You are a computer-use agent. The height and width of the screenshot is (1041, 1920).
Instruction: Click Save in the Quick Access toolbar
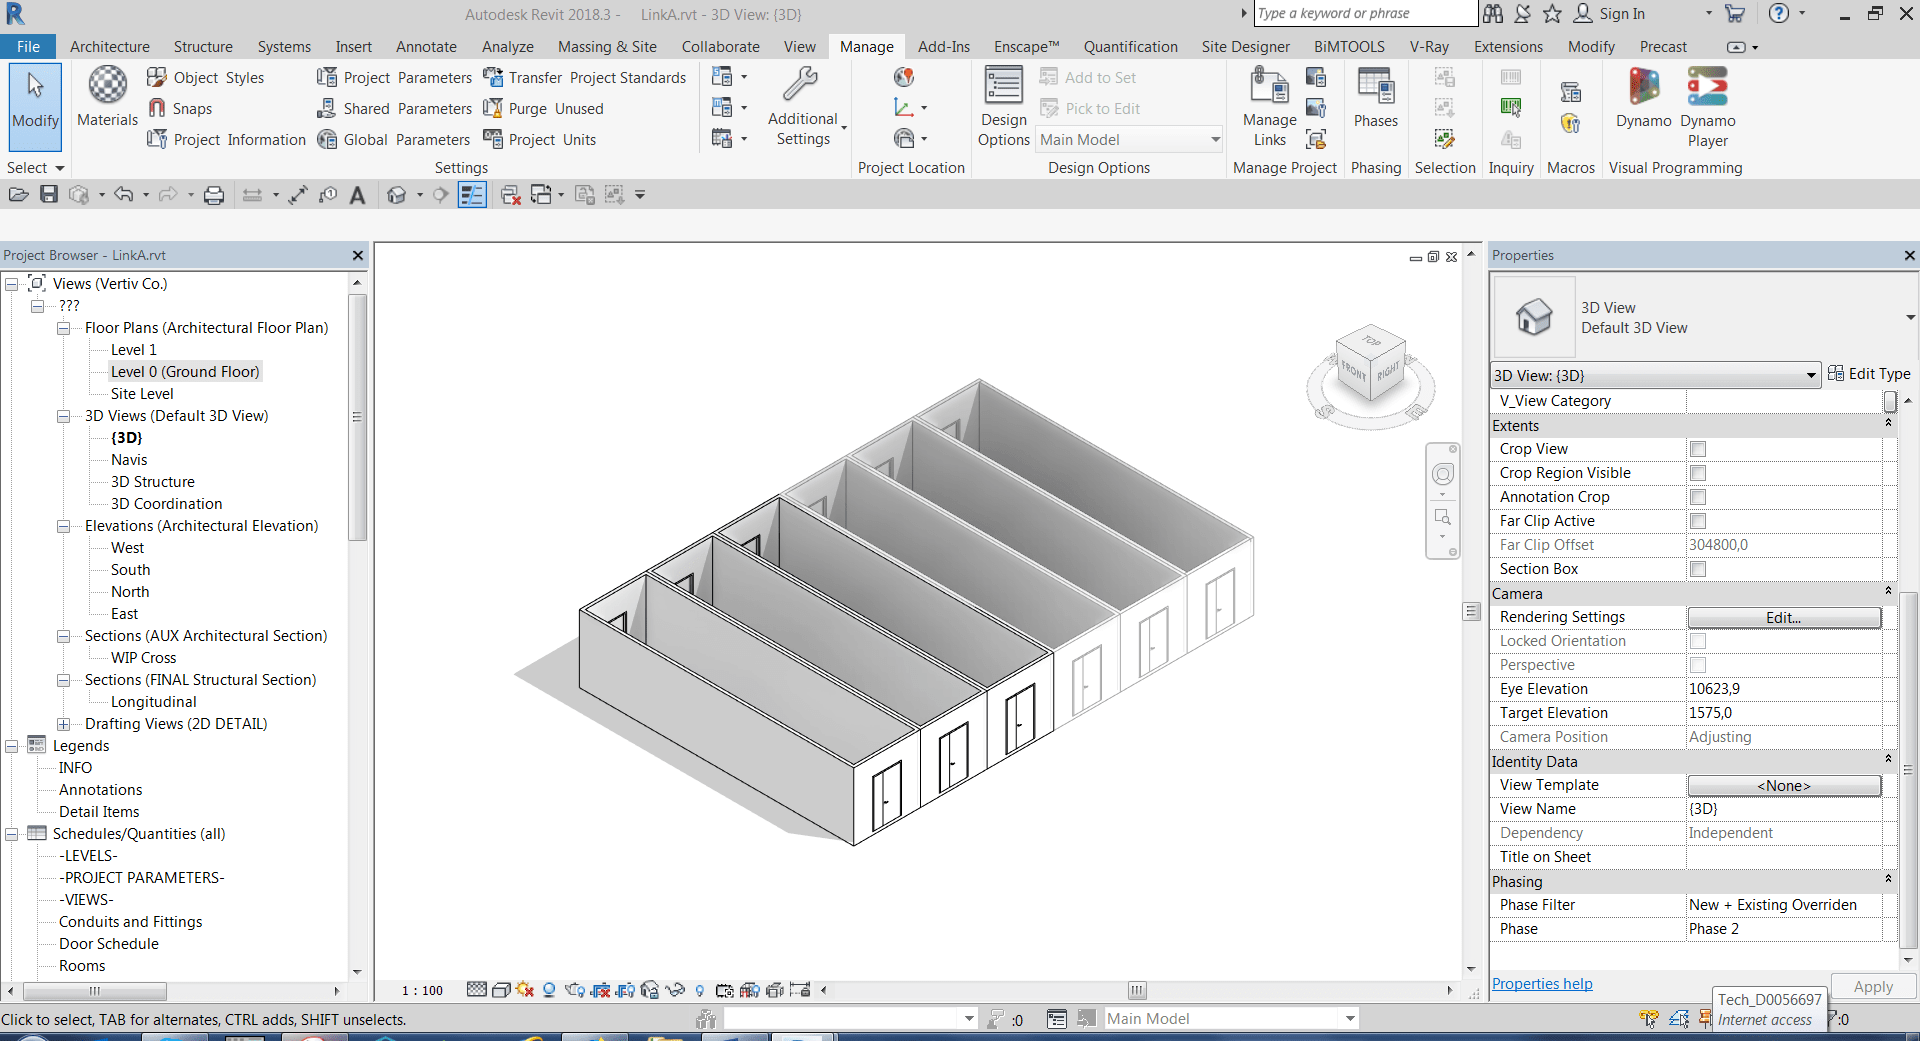pos(49,195)
